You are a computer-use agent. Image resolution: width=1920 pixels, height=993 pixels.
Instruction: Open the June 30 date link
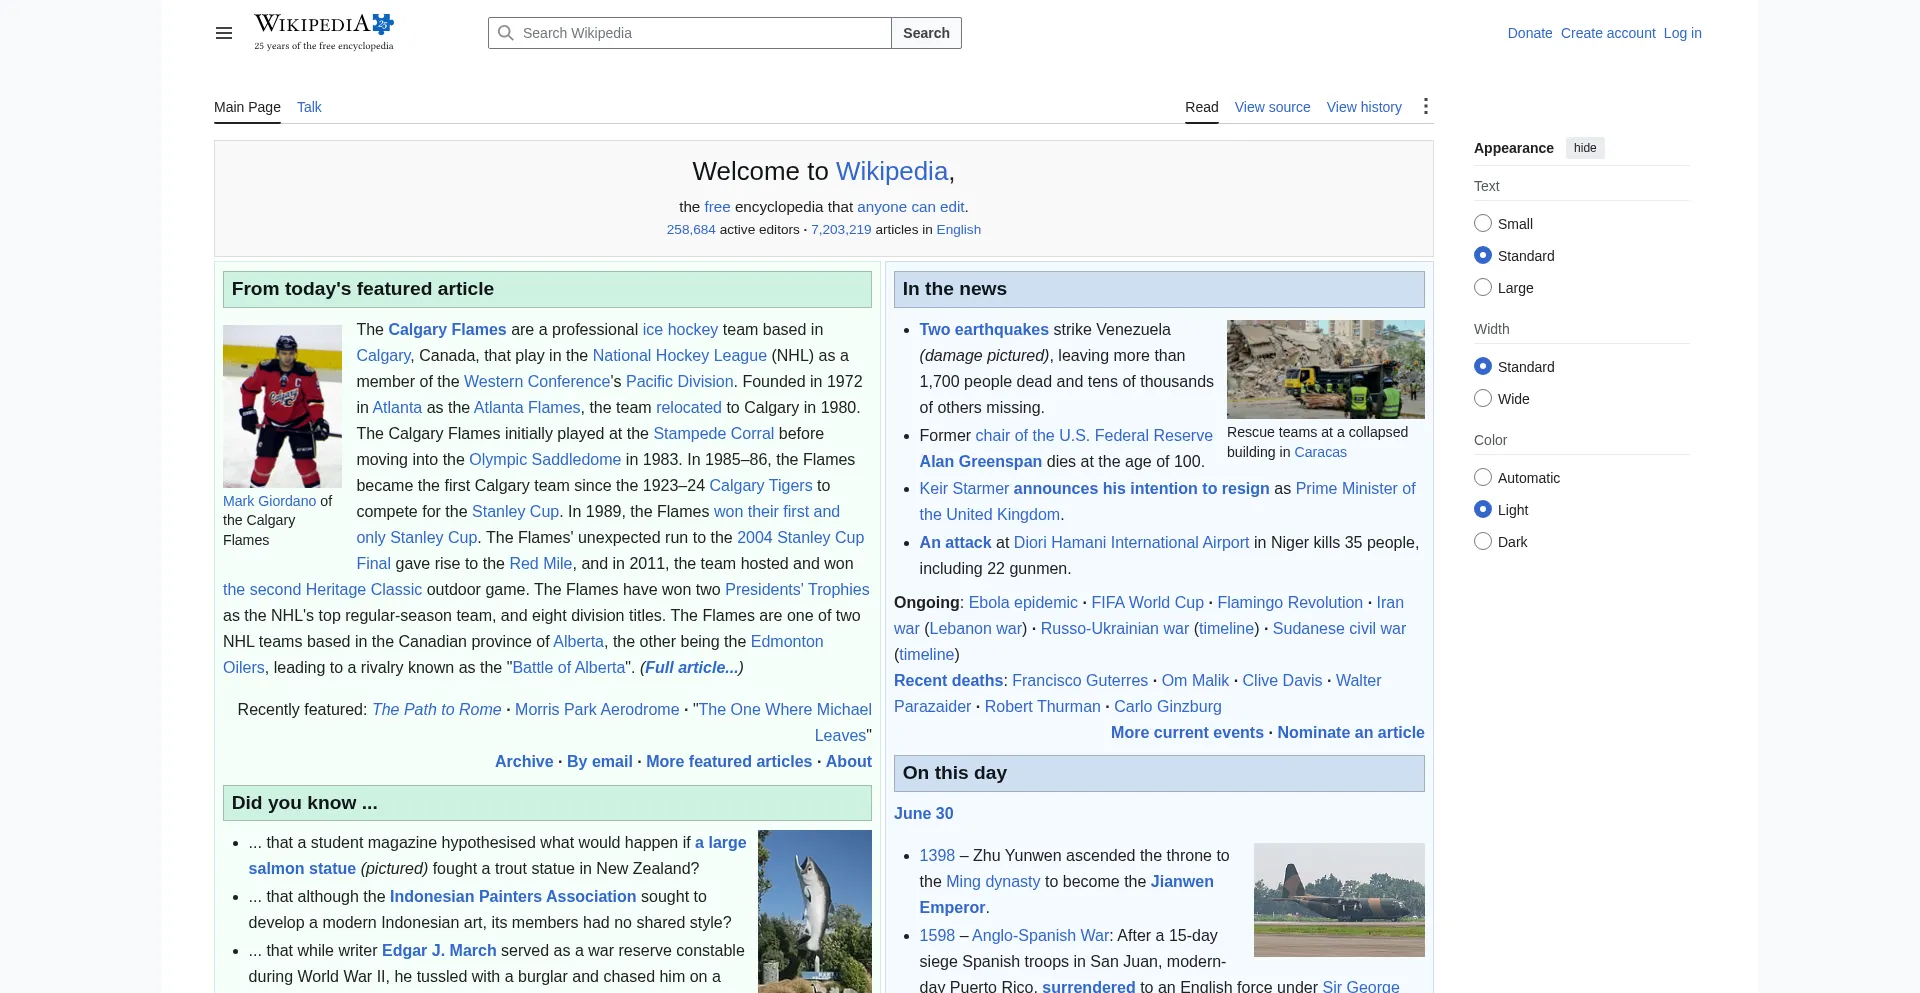point(924,813)
